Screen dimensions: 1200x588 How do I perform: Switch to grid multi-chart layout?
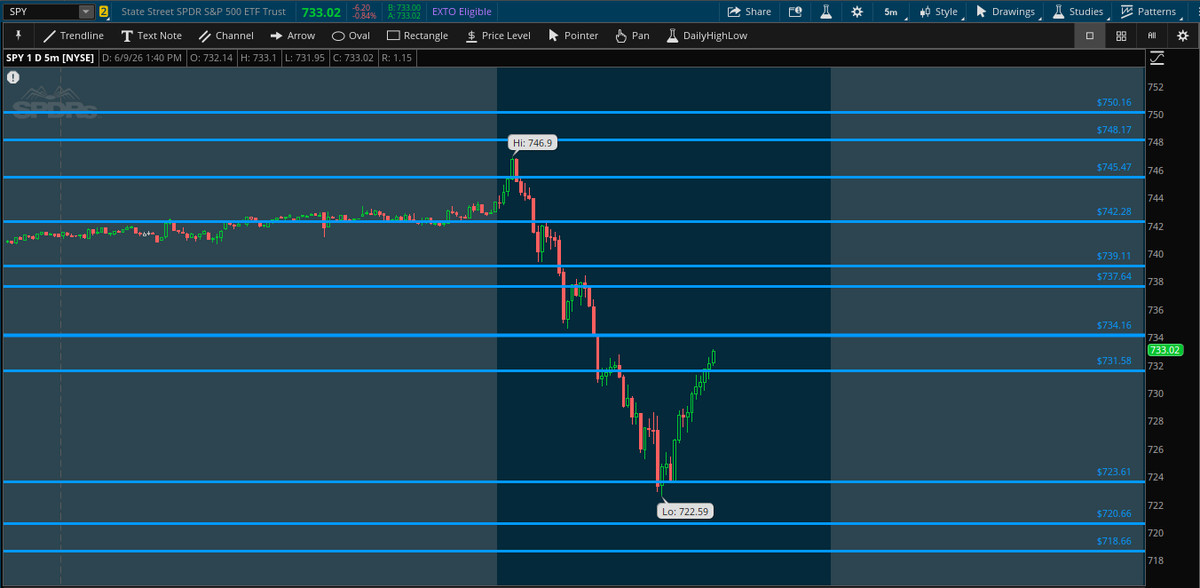point(1121,35)
